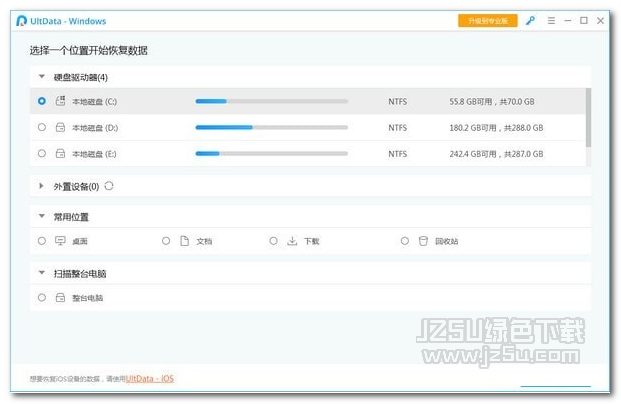Click the 本地磁盘 (D:) label
The image size is (621, 404).
tap(95, 128)
